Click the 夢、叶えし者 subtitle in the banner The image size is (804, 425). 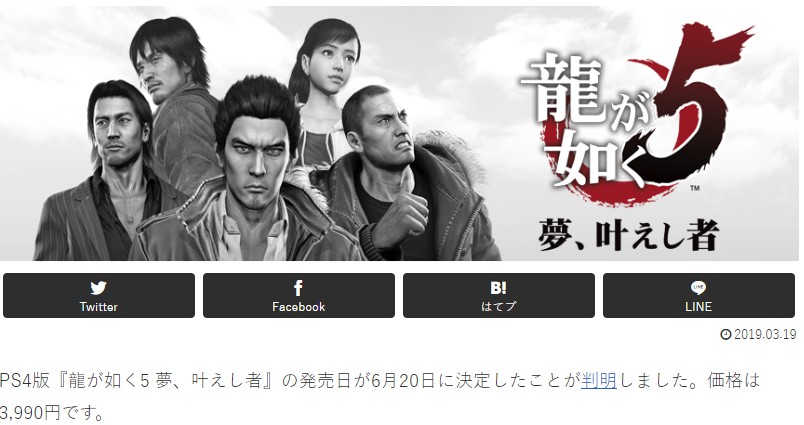[x=629, y=234]
